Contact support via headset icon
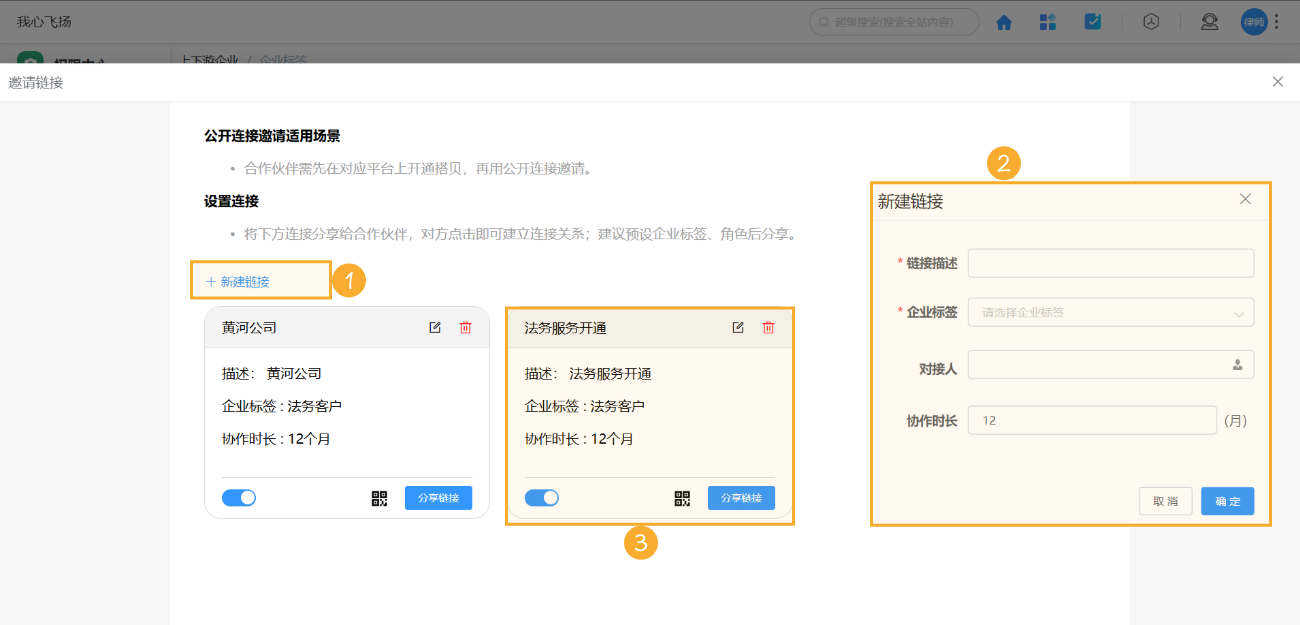1300x625 pixels. (1209, 21)
